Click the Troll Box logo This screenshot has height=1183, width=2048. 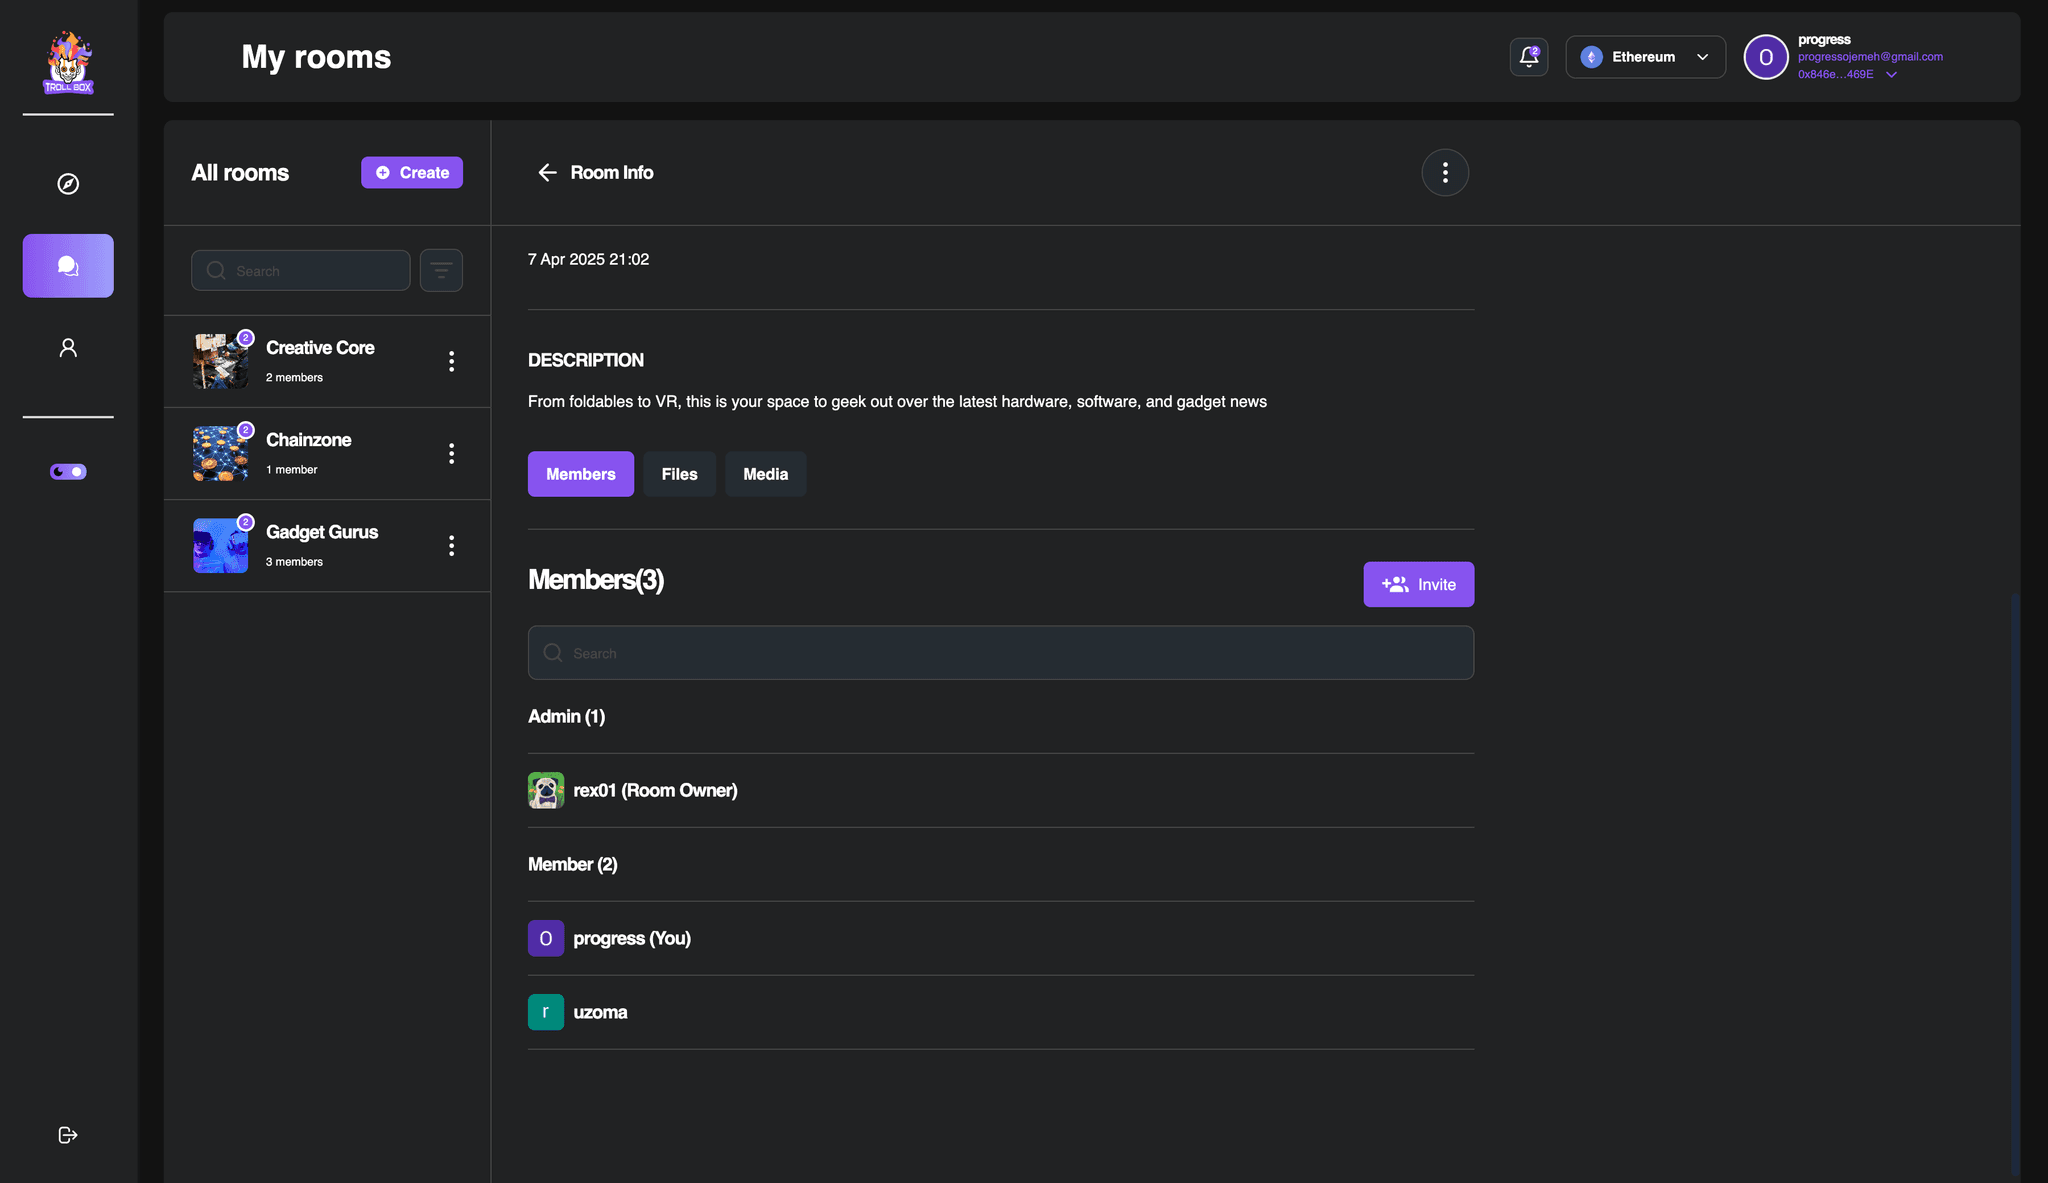[68, 62]
